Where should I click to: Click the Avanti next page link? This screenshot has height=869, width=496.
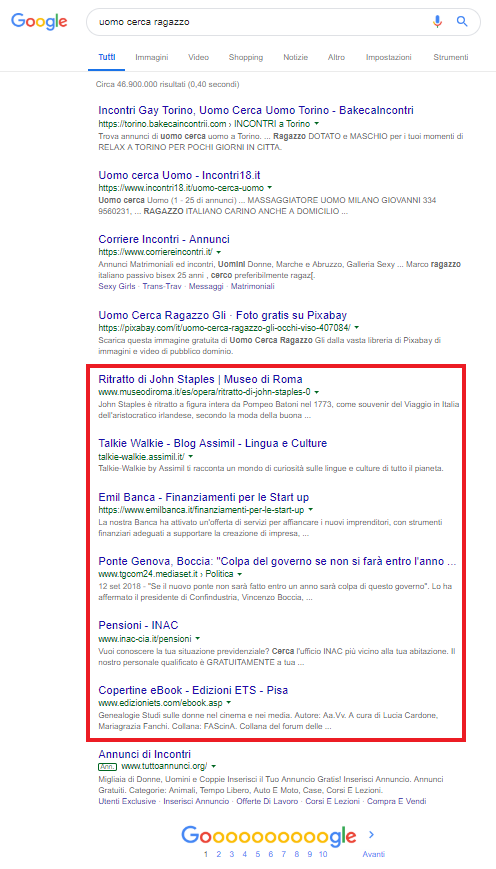click(374, 854)
